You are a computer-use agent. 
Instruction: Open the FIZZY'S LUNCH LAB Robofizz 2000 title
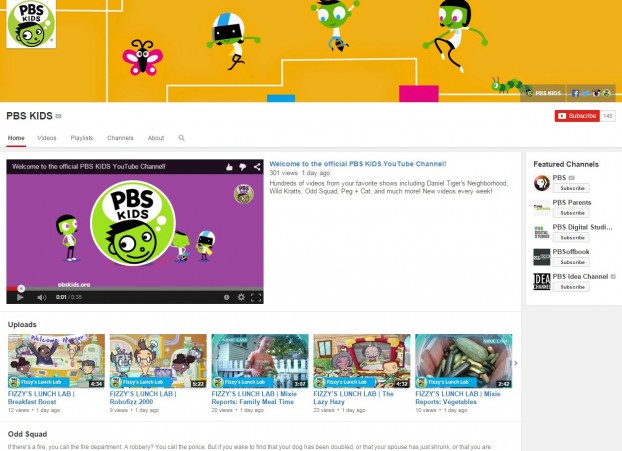pos(143,398)
